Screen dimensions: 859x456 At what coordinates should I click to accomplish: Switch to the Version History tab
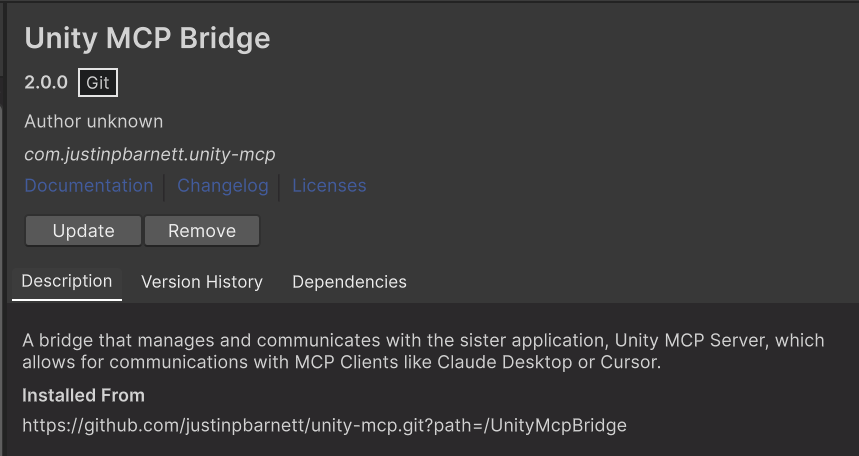(202, 282)
